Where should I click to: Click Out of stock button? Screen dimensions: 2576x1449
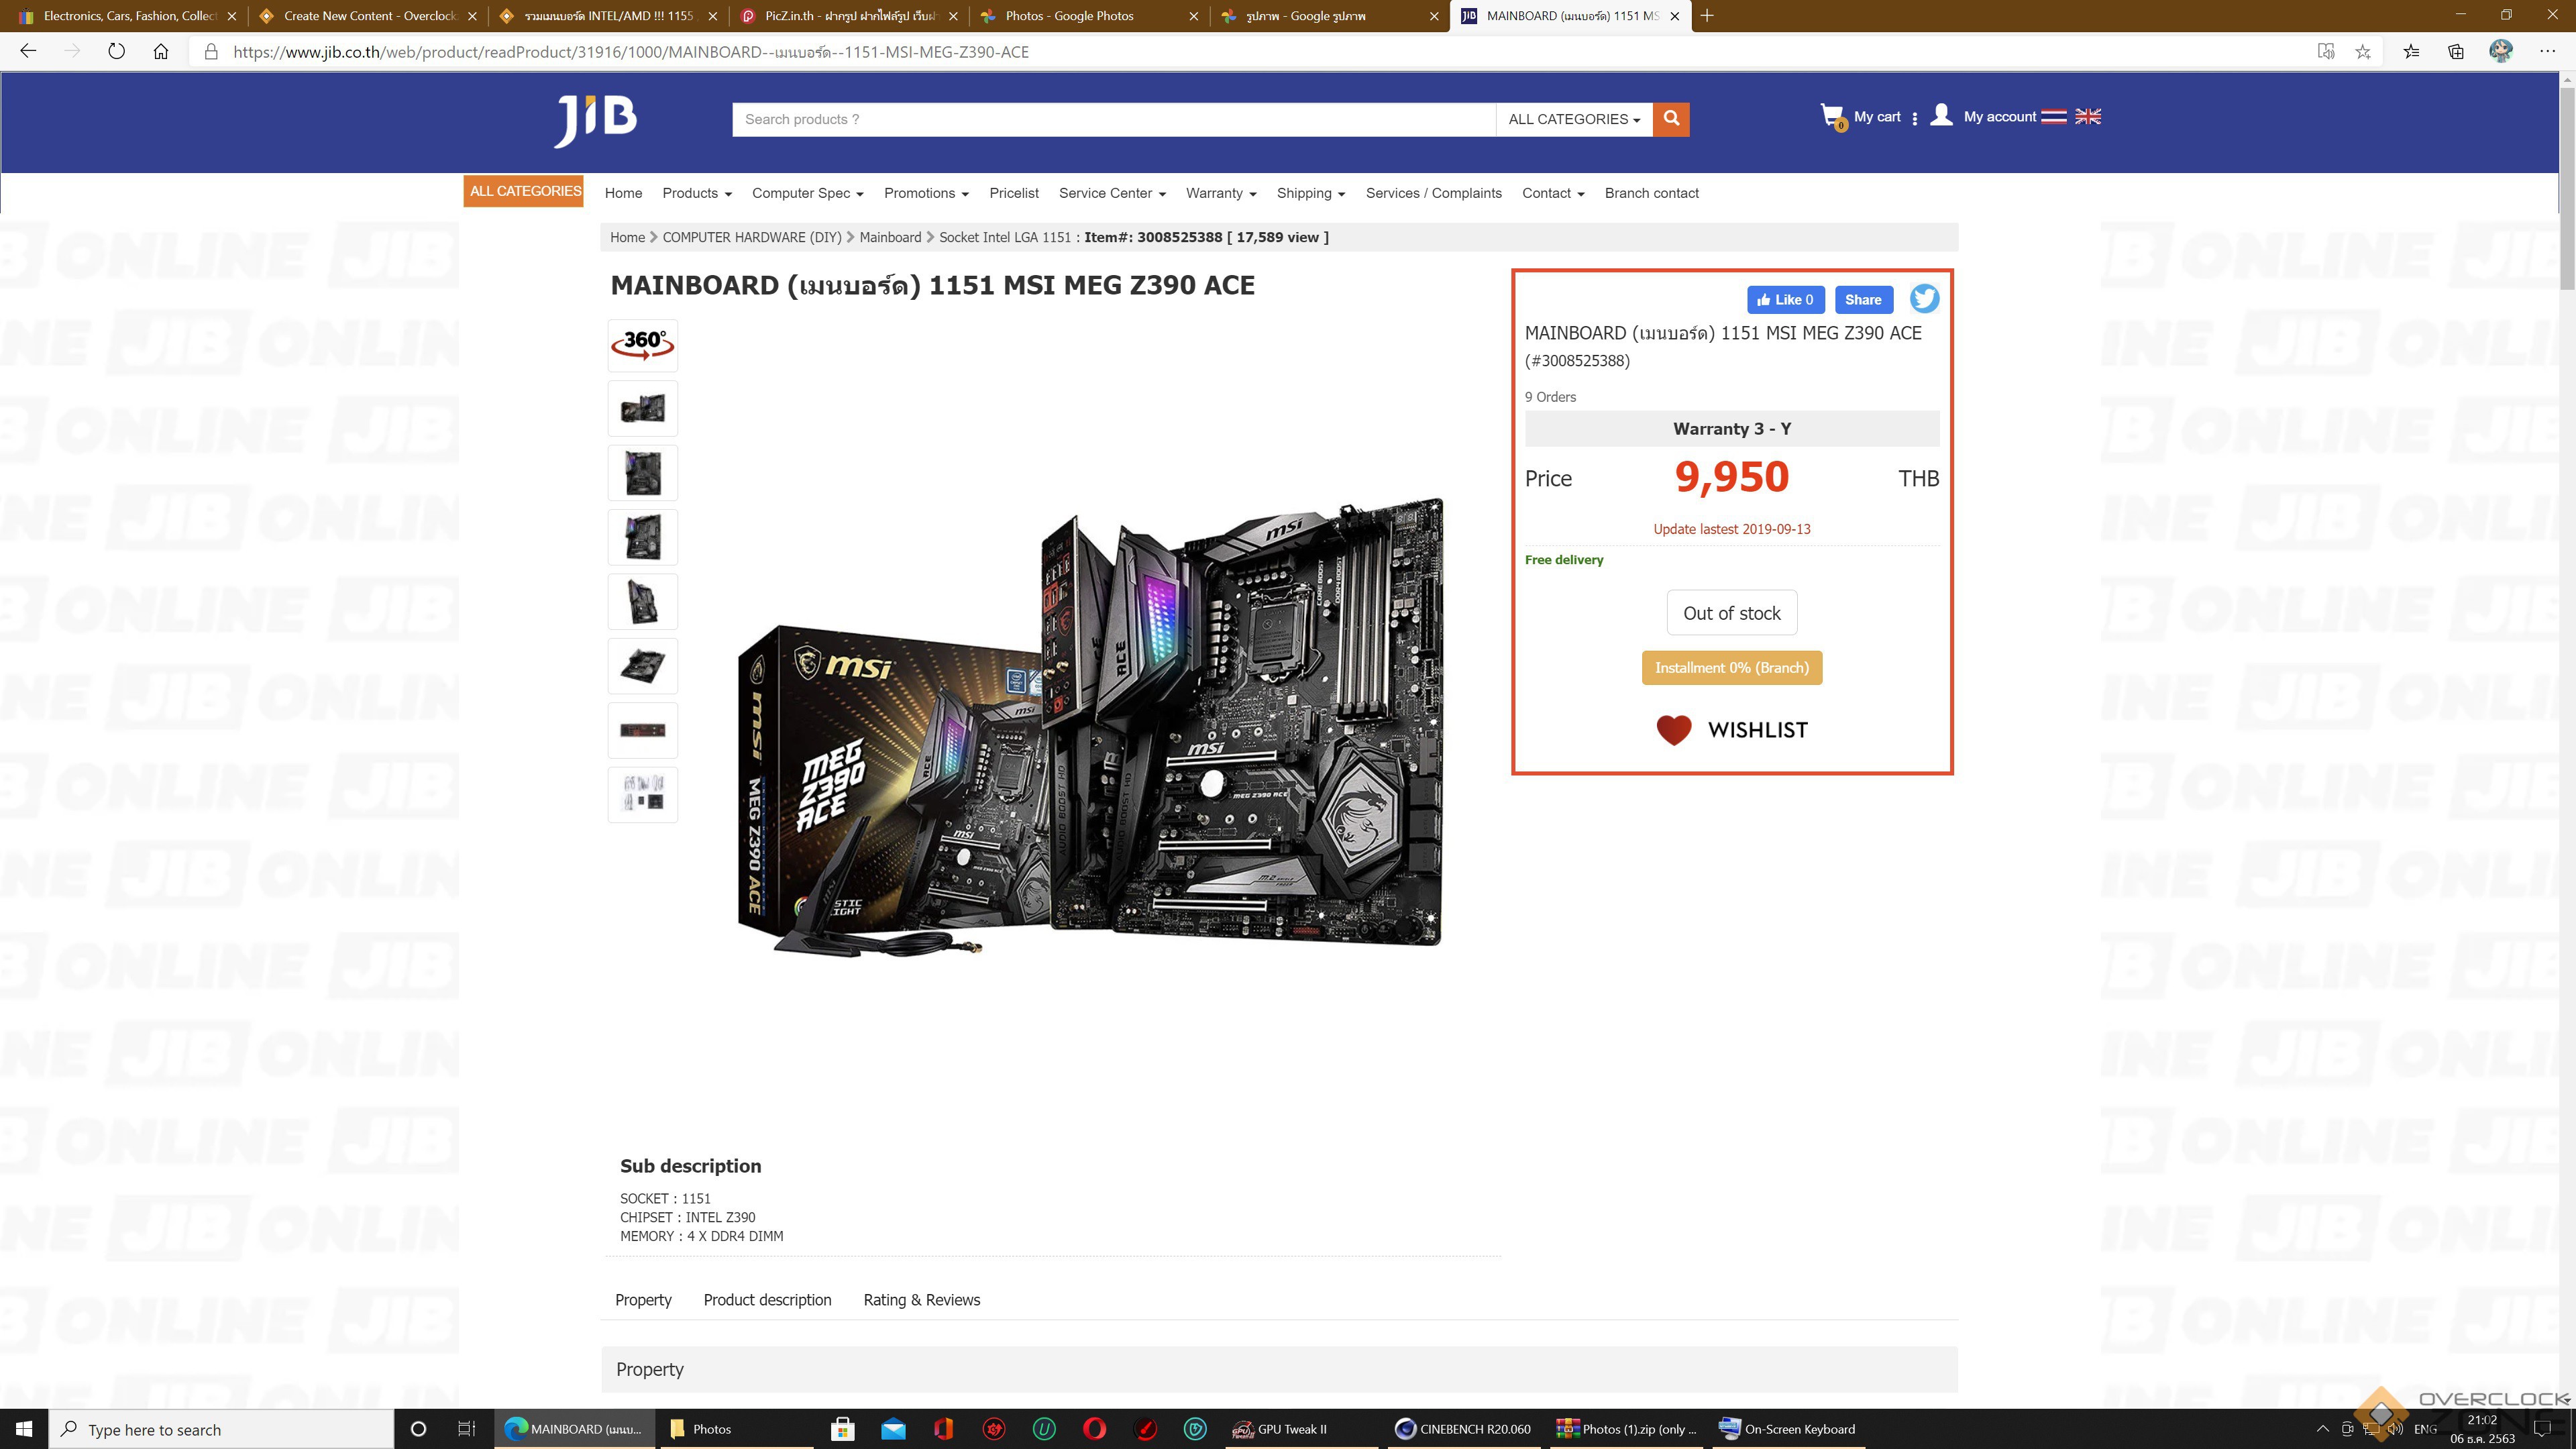coord(1731,613)
